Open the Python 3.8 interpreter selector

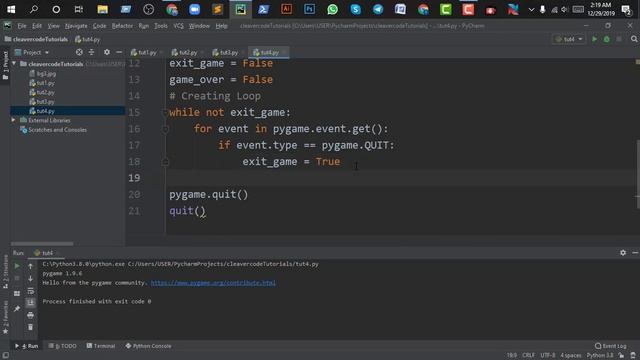pyautogui.click(x=600, y=356)
